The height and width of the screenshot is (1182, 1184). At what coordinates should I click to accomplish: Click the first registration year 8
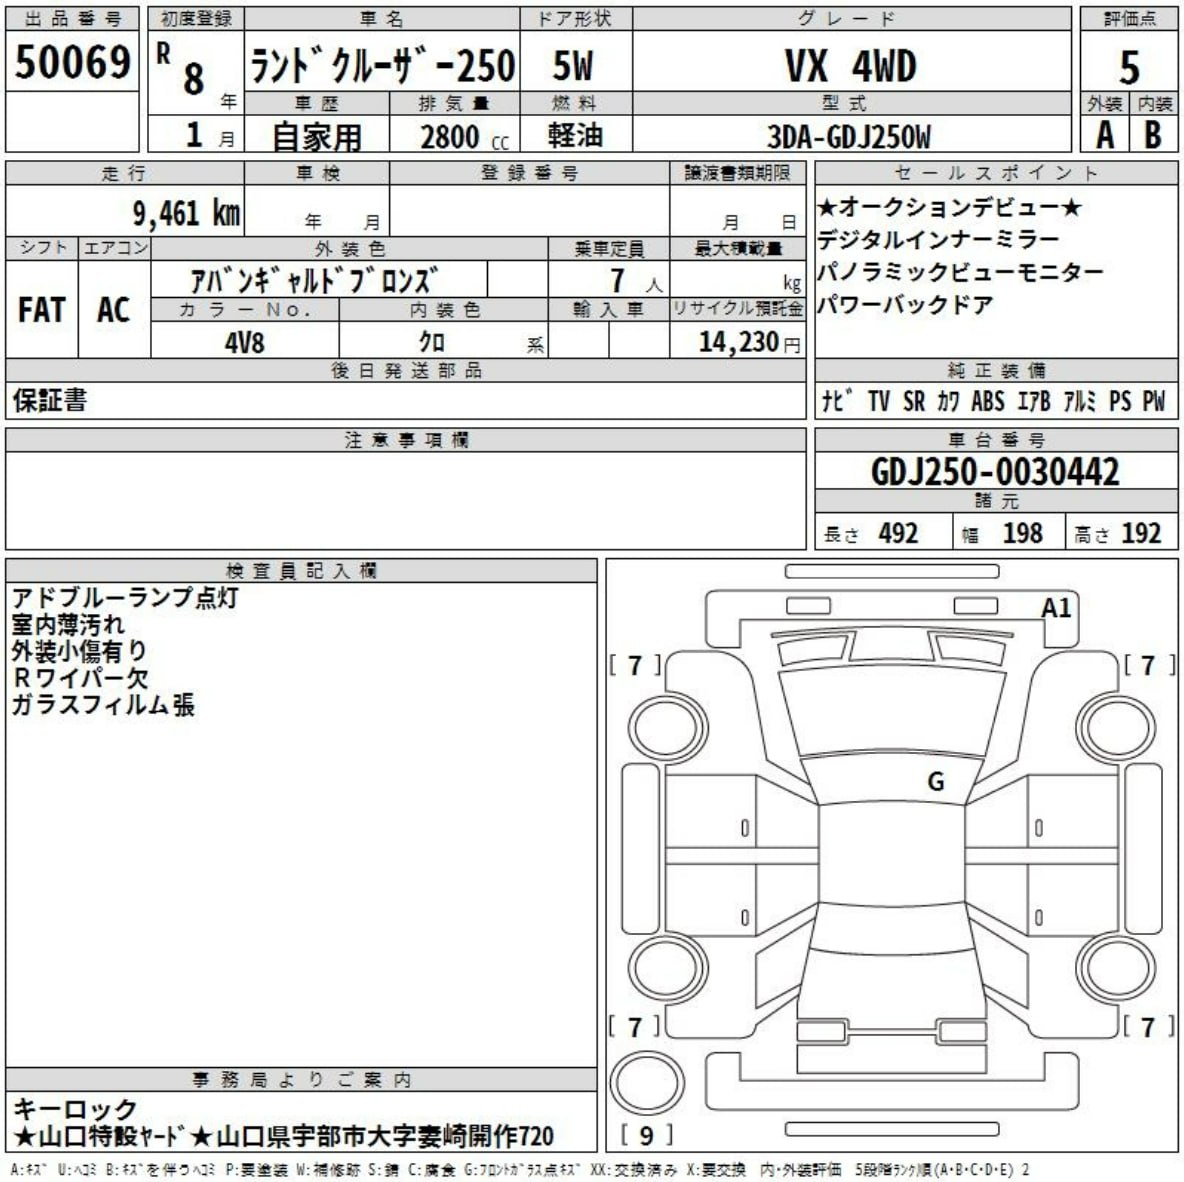pyautogui.click(x=194, y=79)
